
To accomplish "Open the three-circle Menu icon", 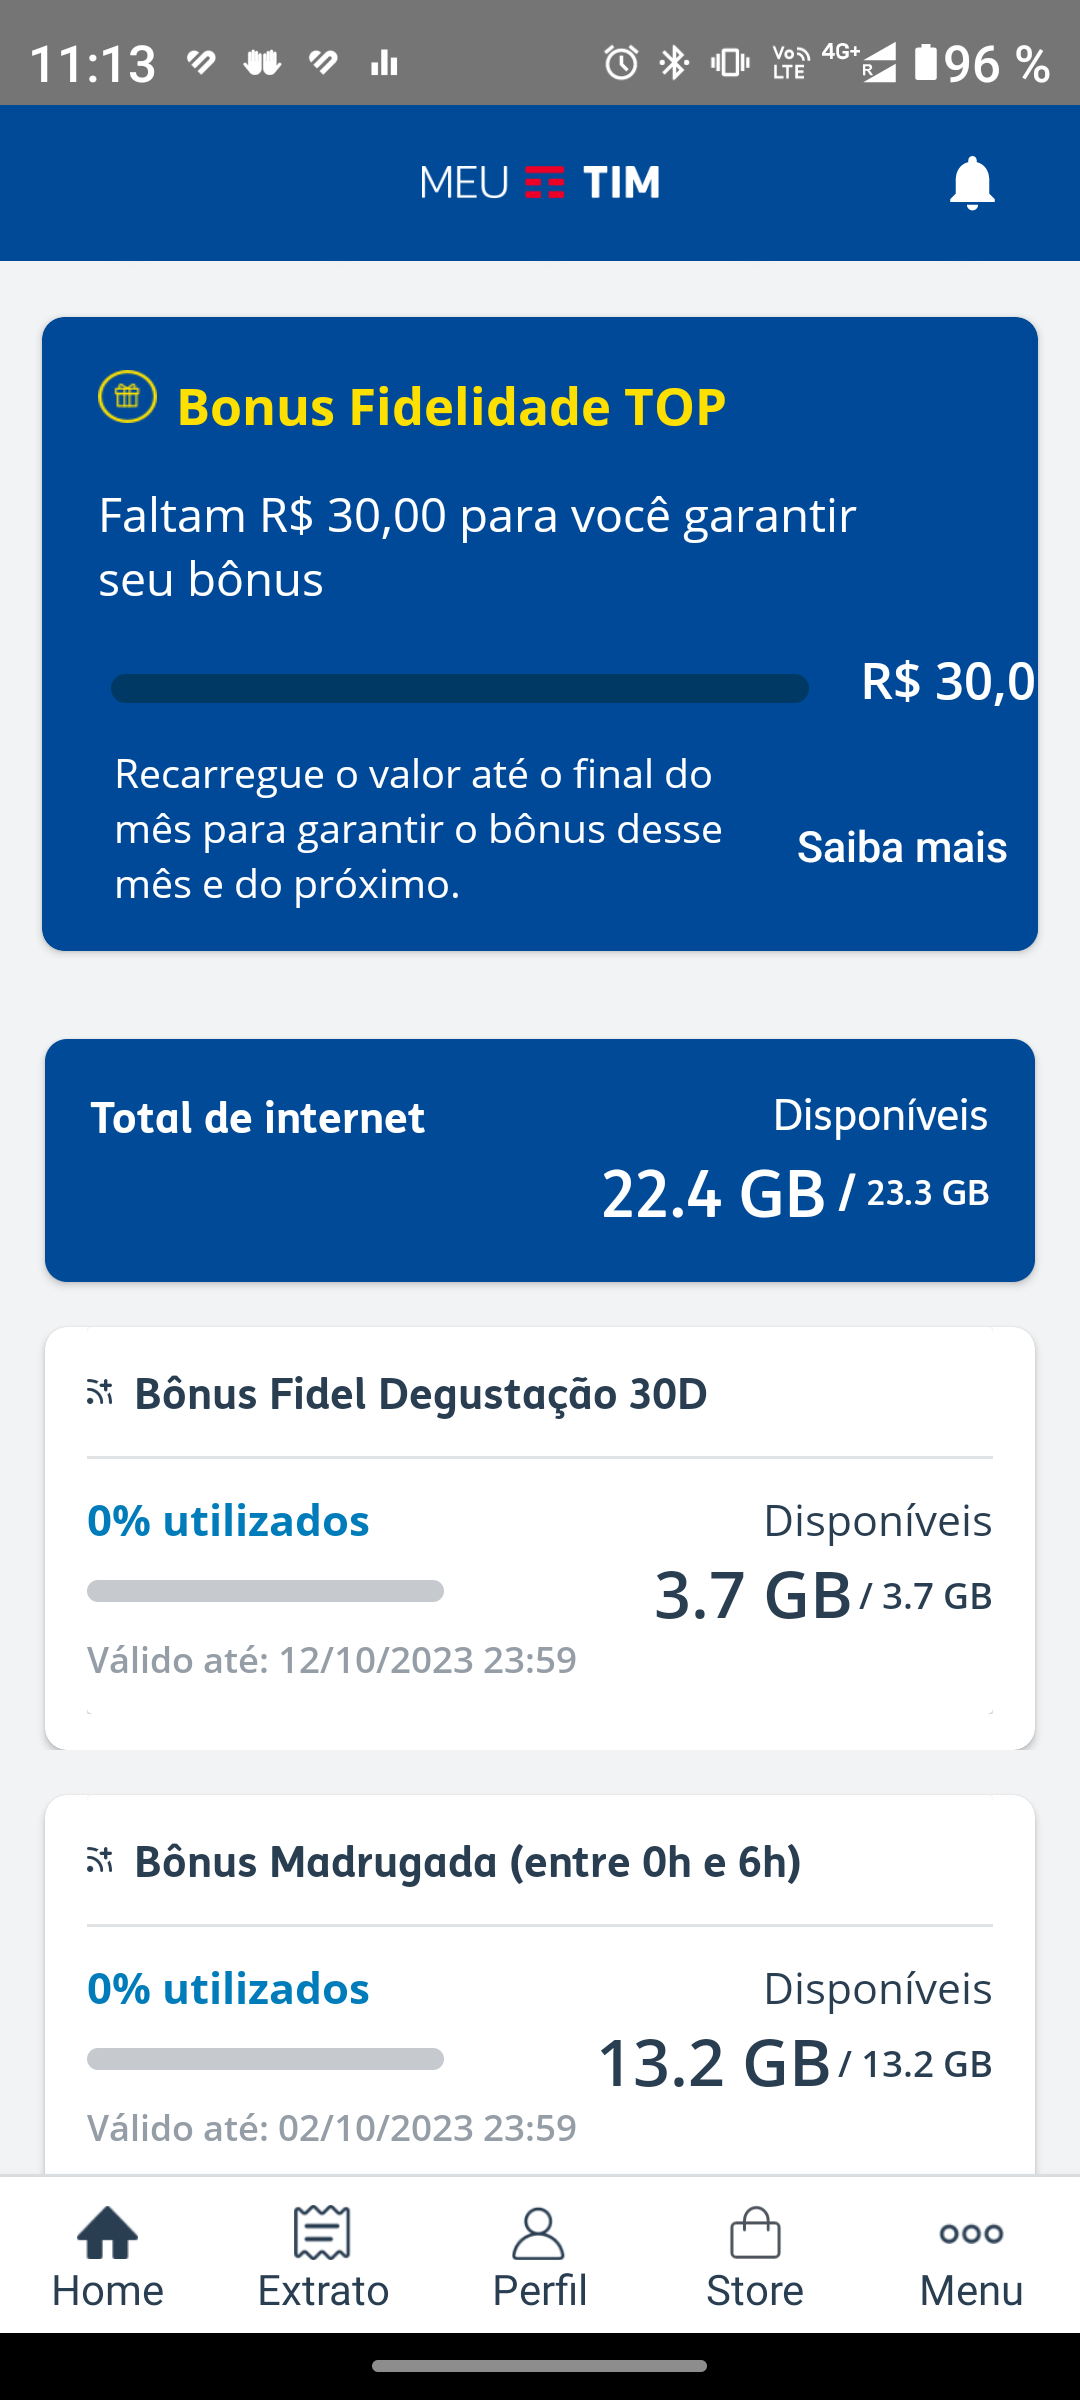I will pyautogui.click(x=971, y=2235).
